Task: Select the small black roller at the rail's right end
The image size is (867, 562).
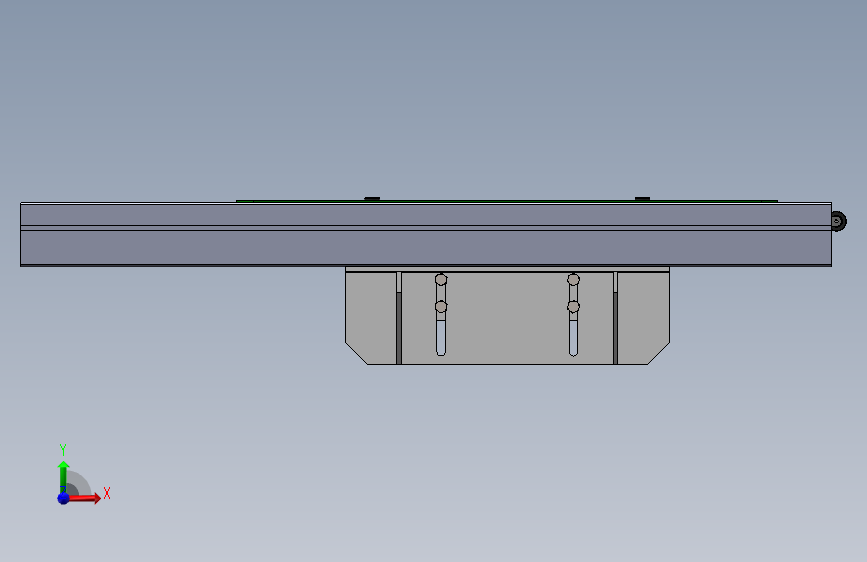Action: coord(838,221)
